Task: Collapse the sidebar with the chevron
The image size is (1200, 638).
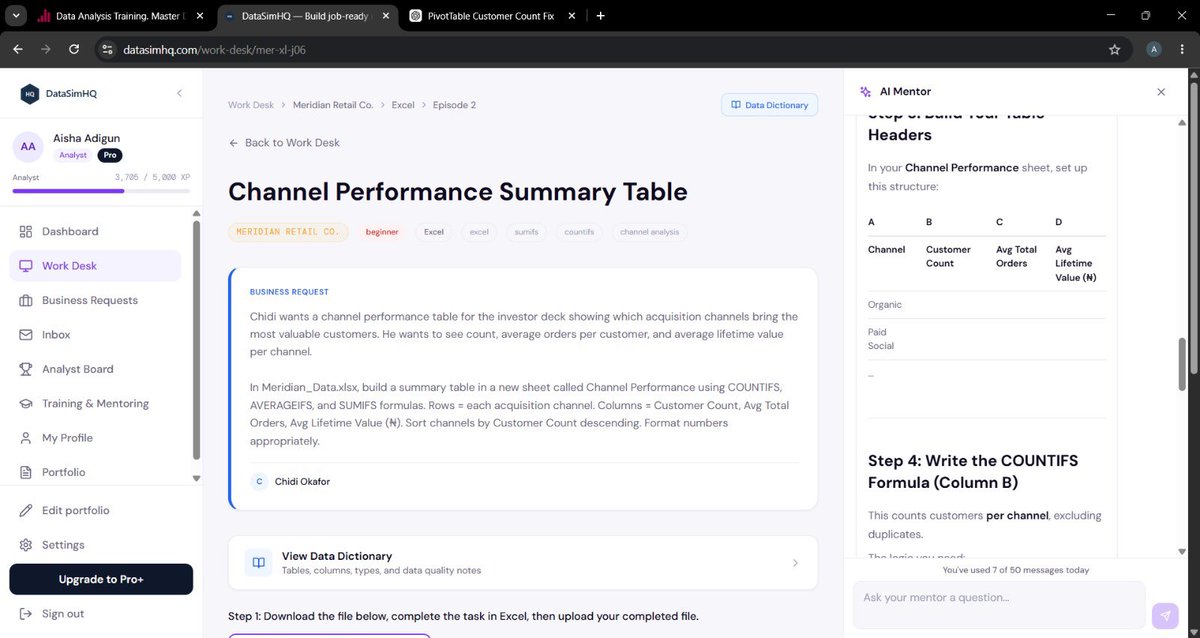Action: click(179, 93)
